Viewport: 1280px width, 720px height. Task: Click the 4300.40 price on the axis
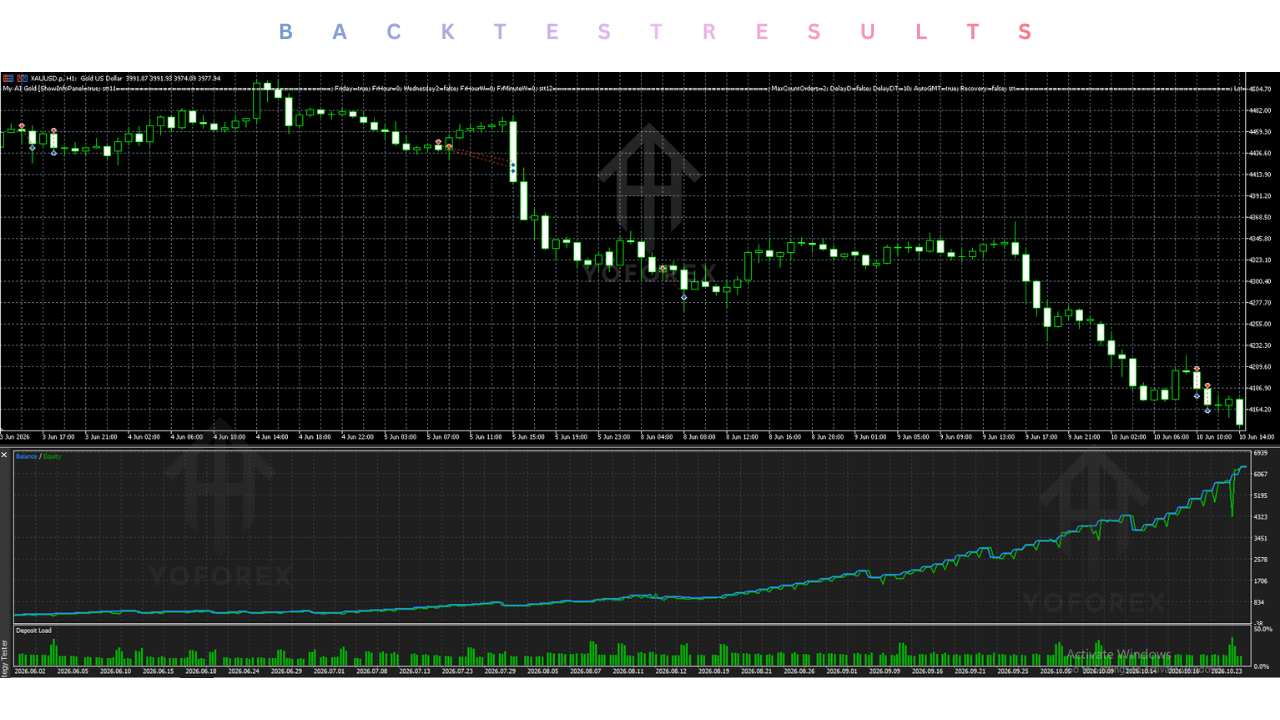(x=1259, y=281)
